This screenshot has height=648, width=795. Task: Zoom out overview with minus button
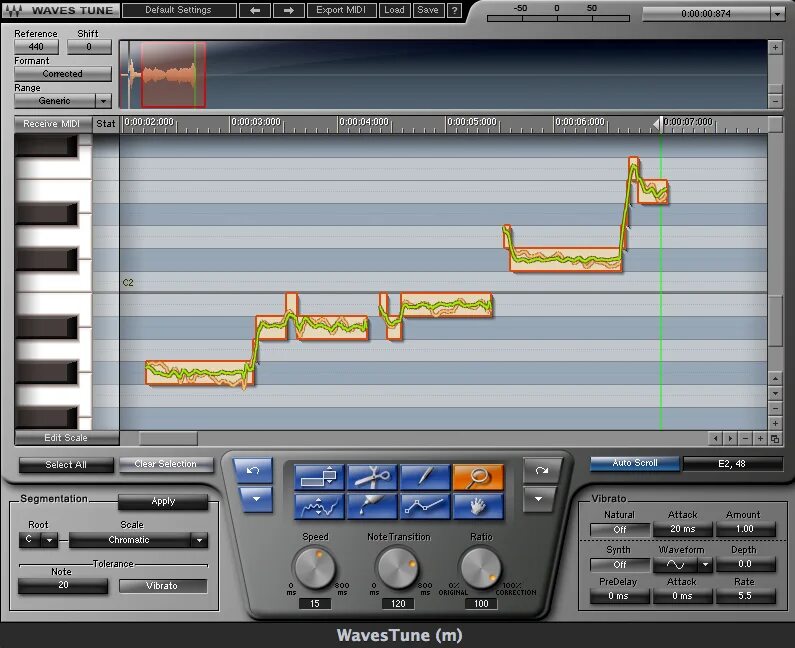tap(775, 101)
